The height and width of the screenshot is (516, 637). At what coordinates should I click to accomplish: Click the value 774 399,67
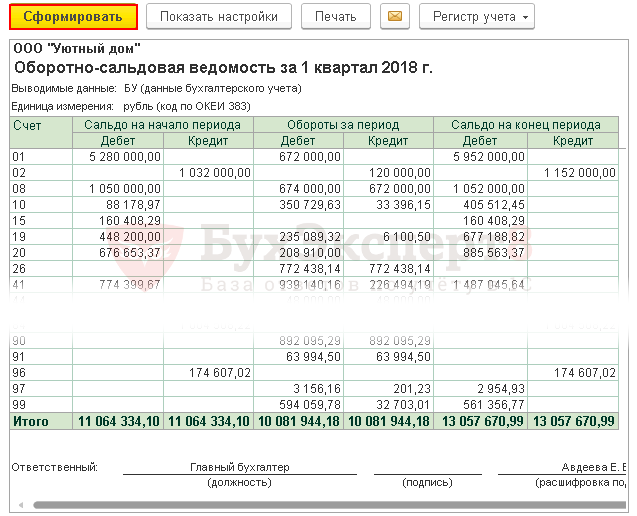click(130, 284)
